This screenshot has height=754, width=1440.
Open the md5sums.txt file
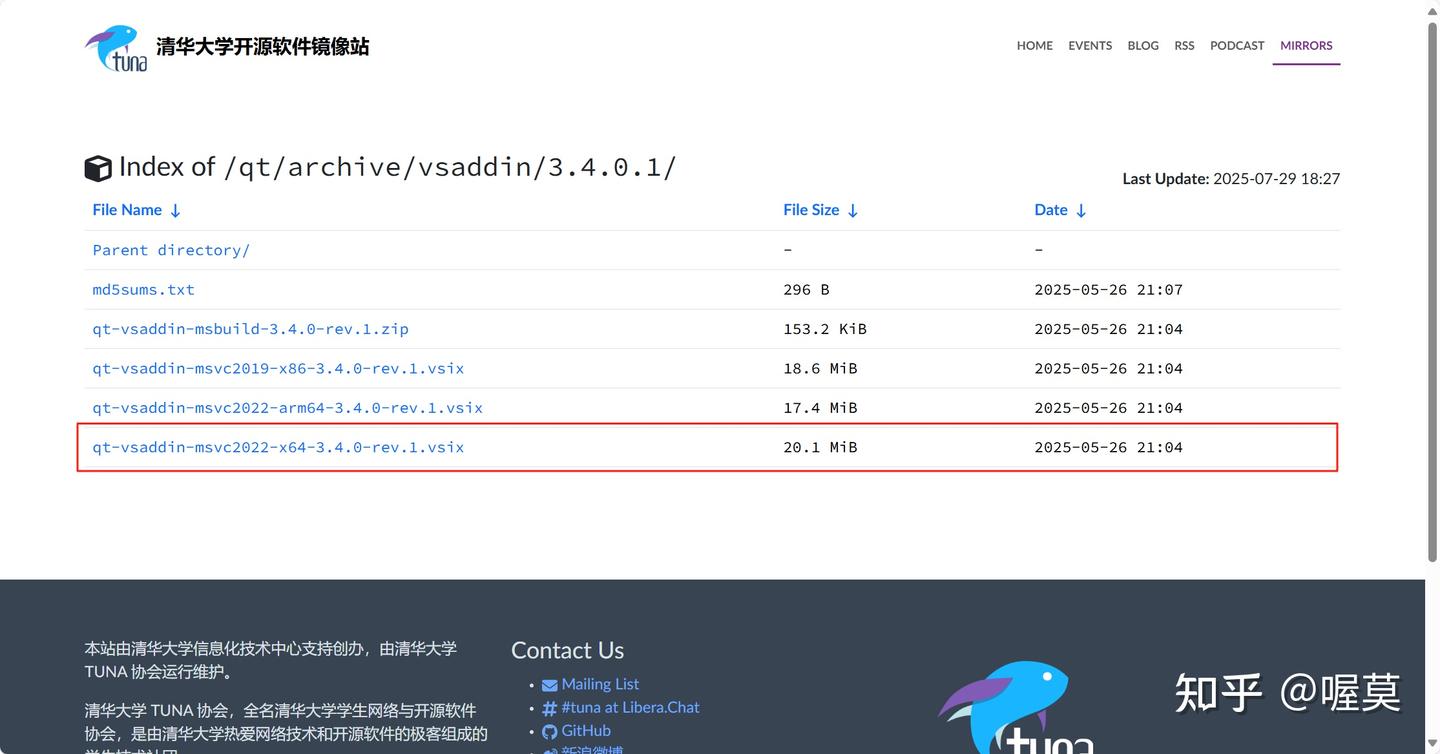(143, 289)
